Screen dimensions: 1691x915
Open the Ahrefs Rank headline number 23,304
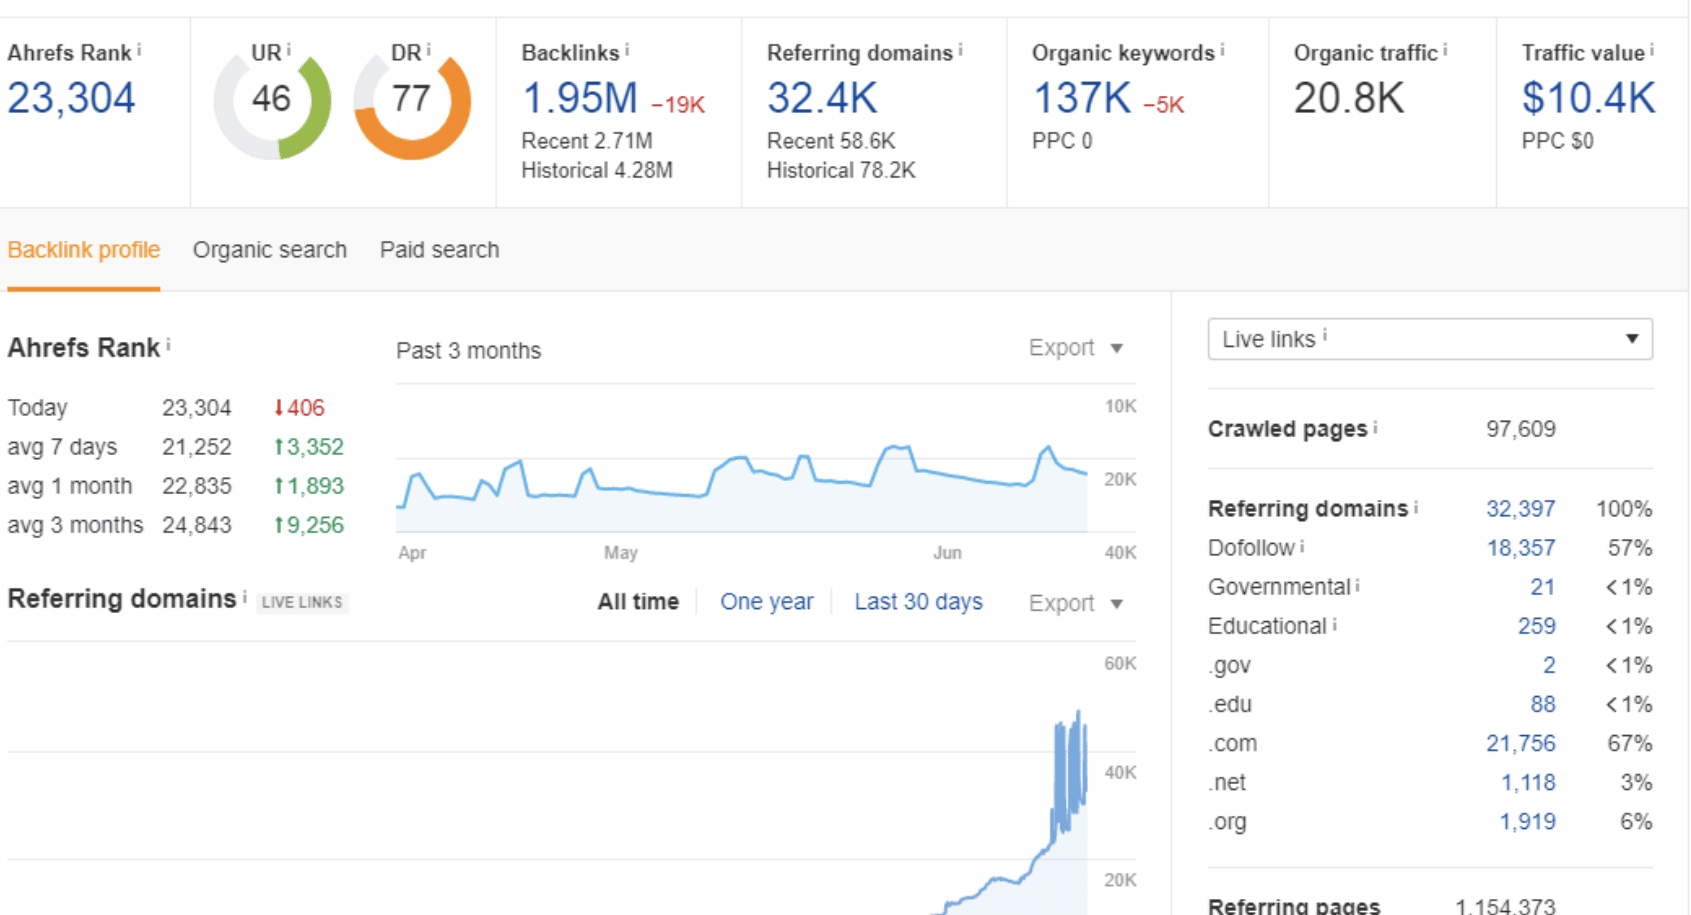(71, 98)
